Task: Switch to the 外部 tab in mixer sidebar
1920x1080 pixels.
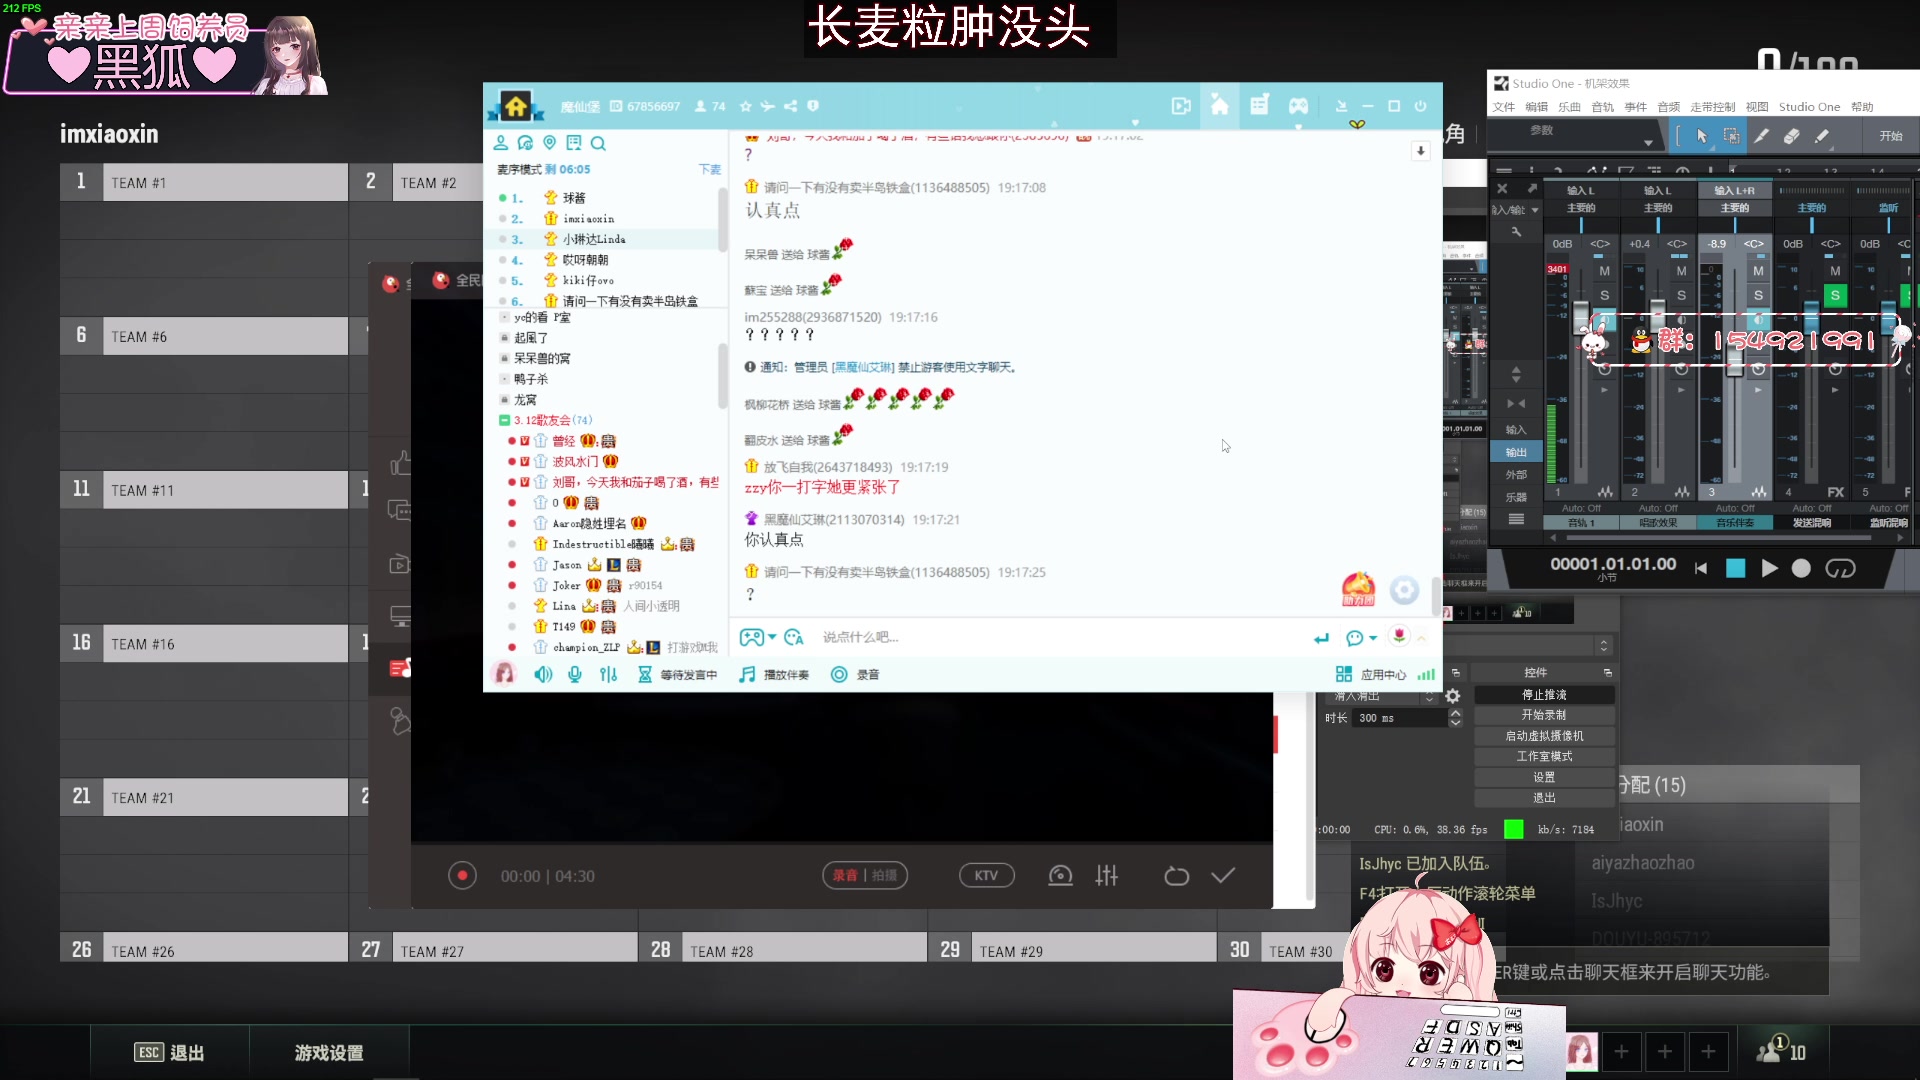Action: (1516, 475)
